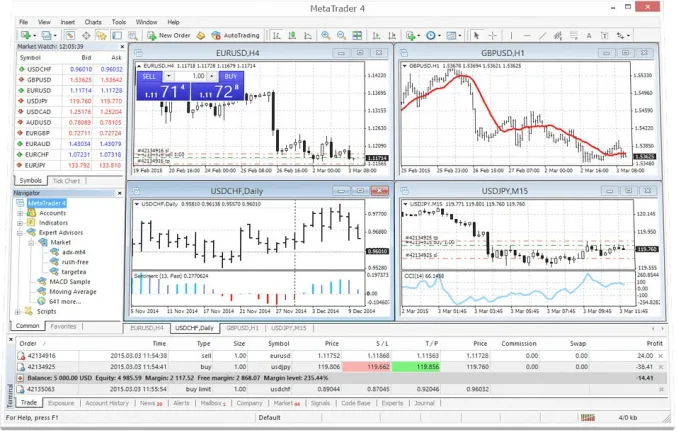Select the order 42135063 buy limit row
Image resolution: width=677 pixels, height=435 pixels.
339,389
